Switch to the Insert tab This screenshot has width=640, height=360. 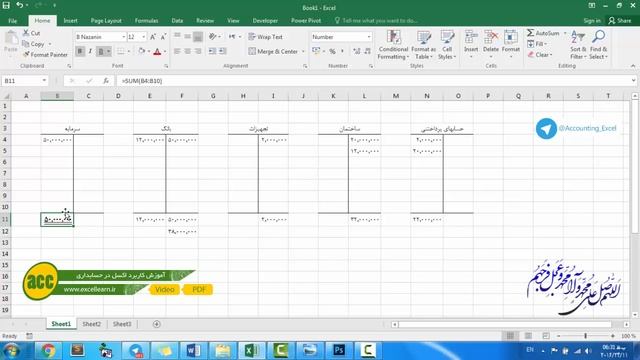[x=71, y=20]
